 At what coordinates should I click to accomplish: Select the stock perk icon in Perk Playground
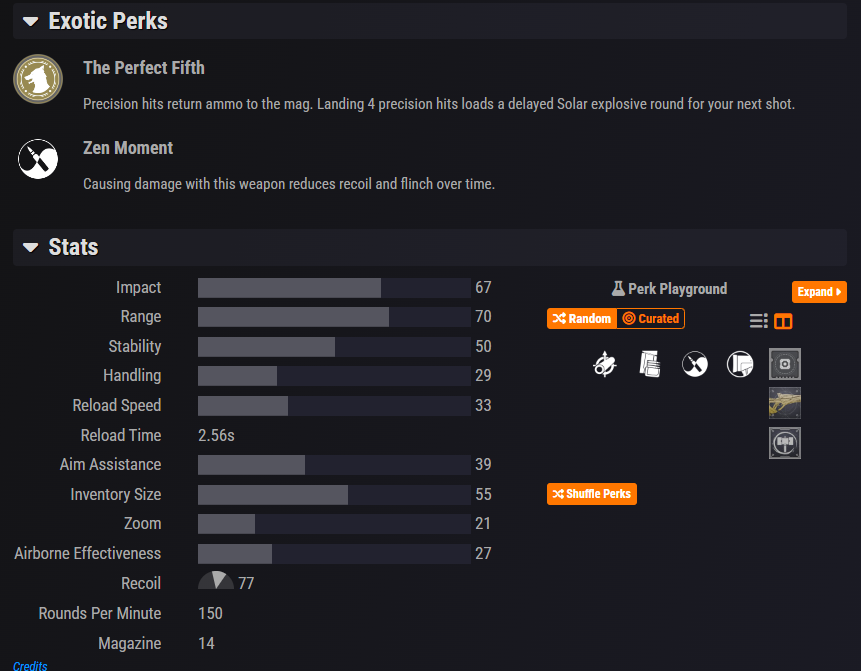tap(740, 364)
